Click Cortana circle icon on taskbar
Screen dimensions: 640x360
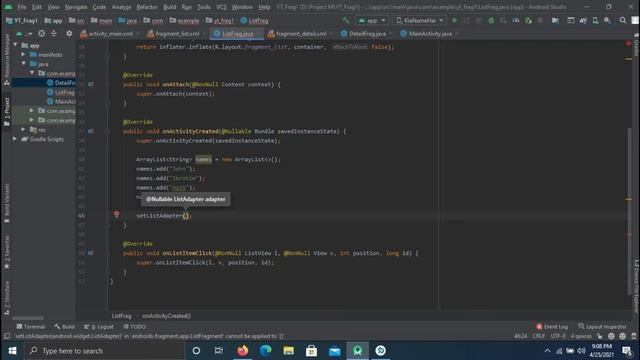pos(196,351)
